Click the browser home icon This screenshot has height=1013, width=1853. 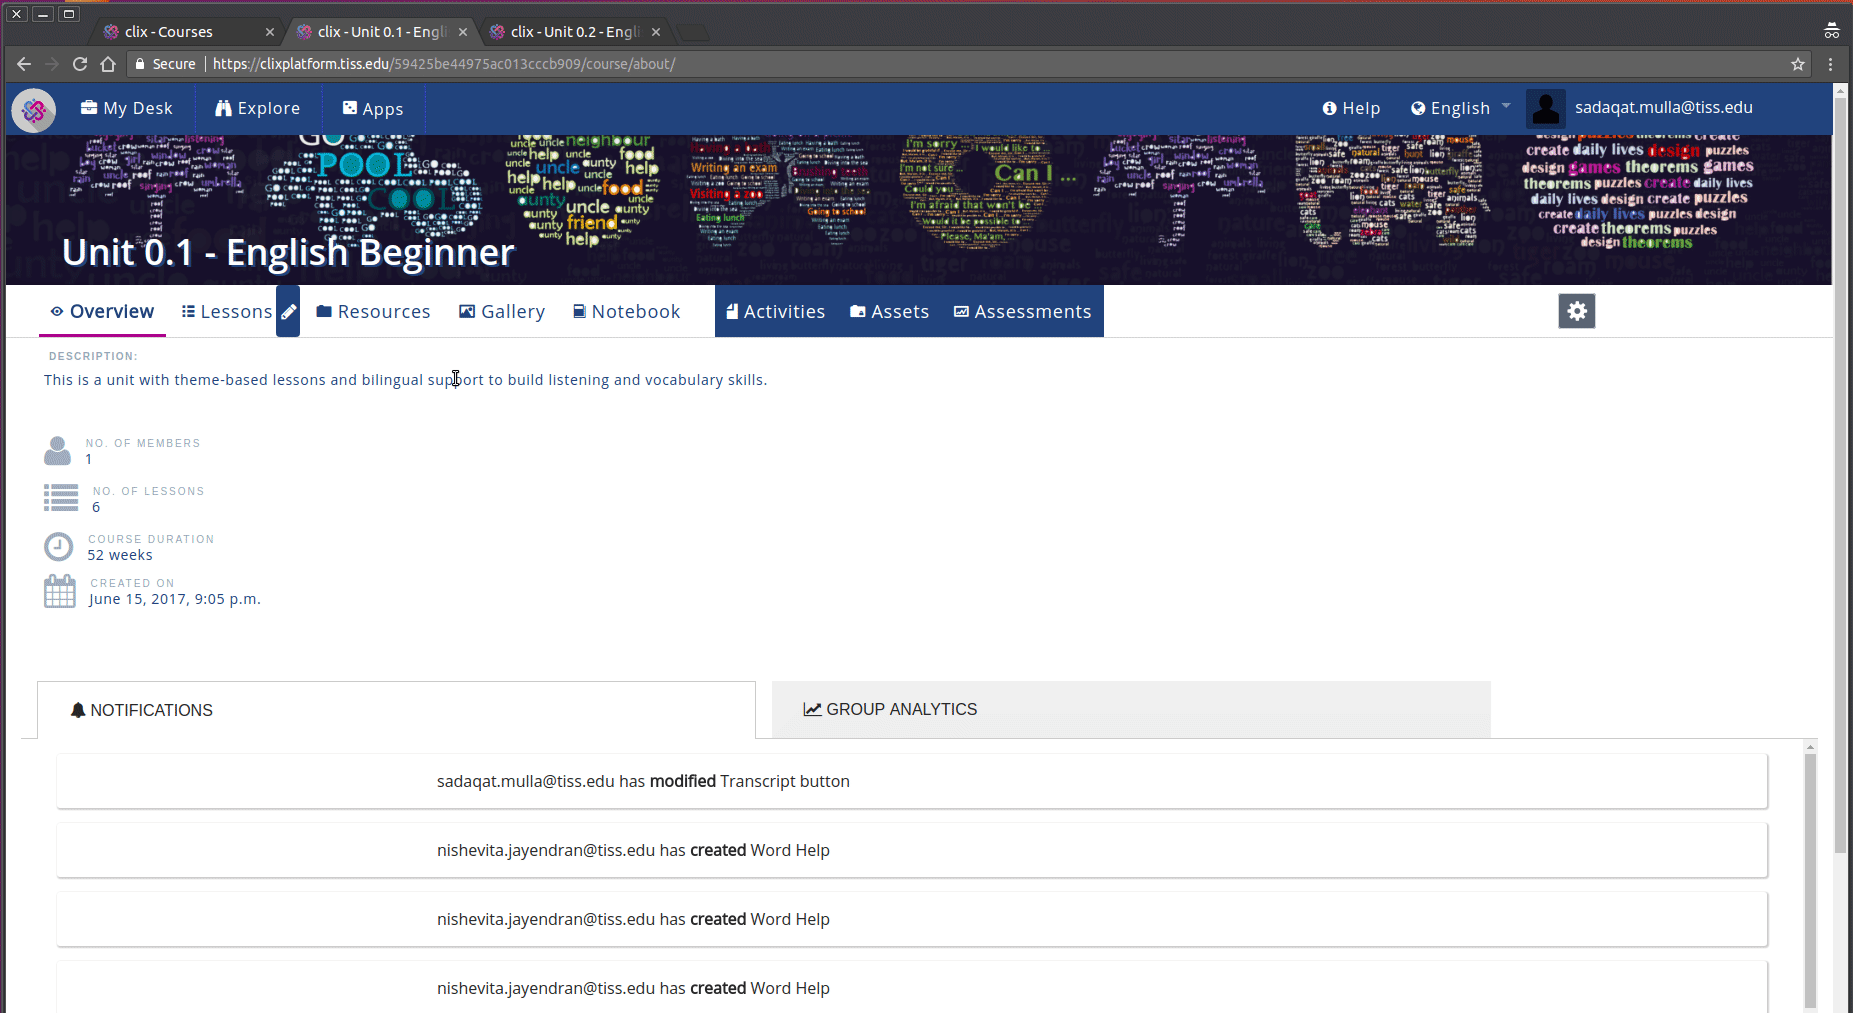point(108,64)
